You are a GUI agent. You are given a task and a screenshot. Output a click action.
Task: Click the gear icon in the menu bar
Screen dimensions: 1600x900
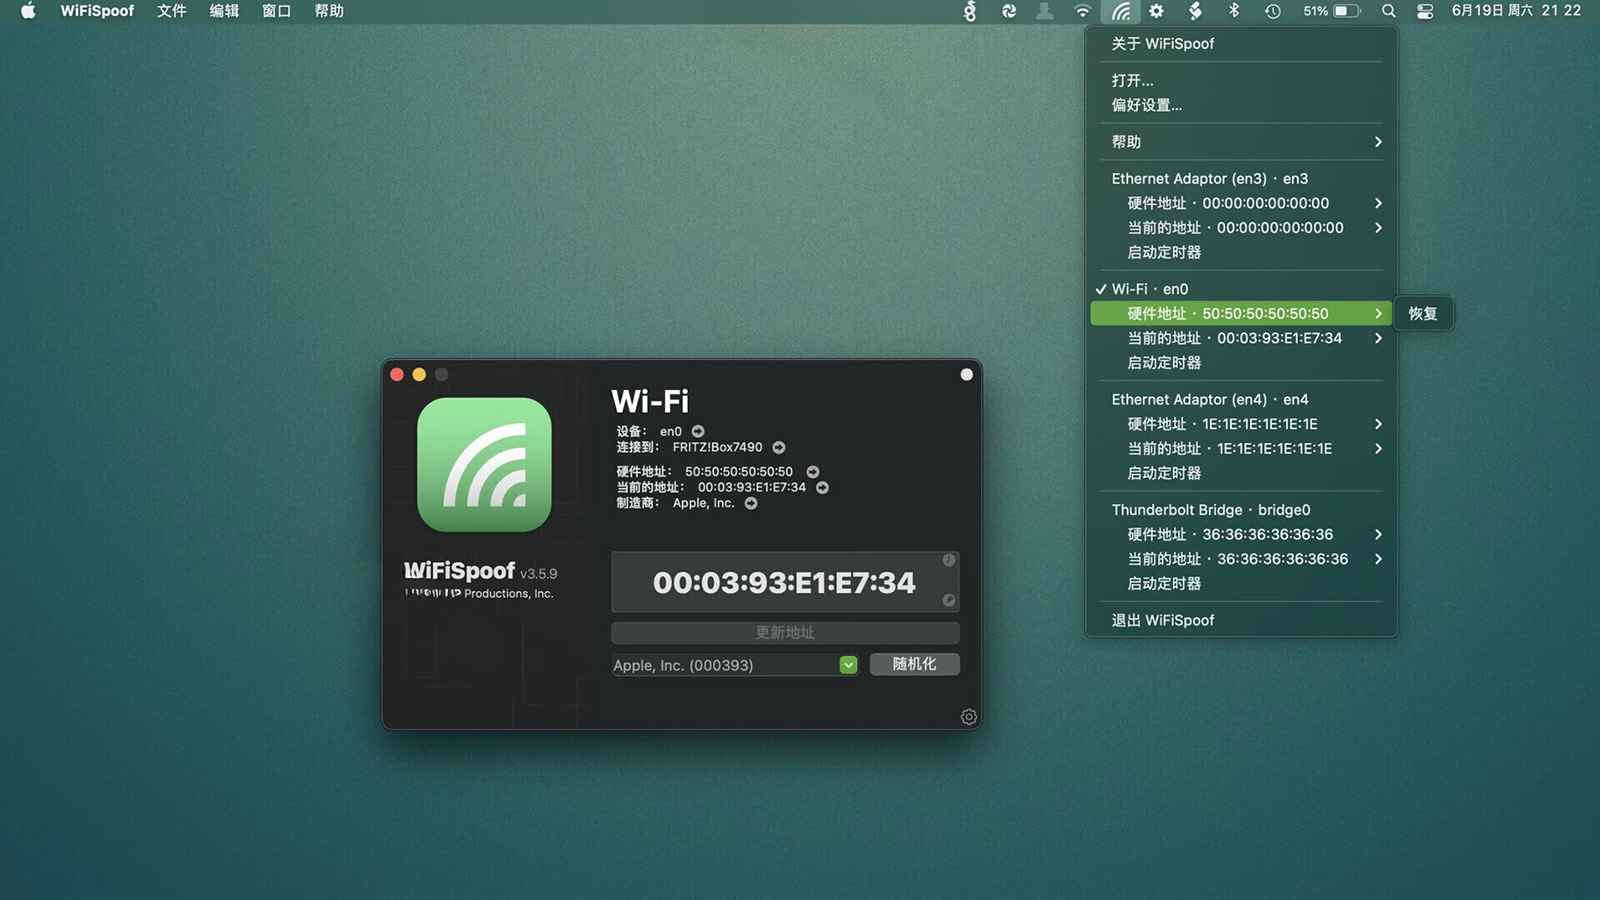pos(1157,11)
